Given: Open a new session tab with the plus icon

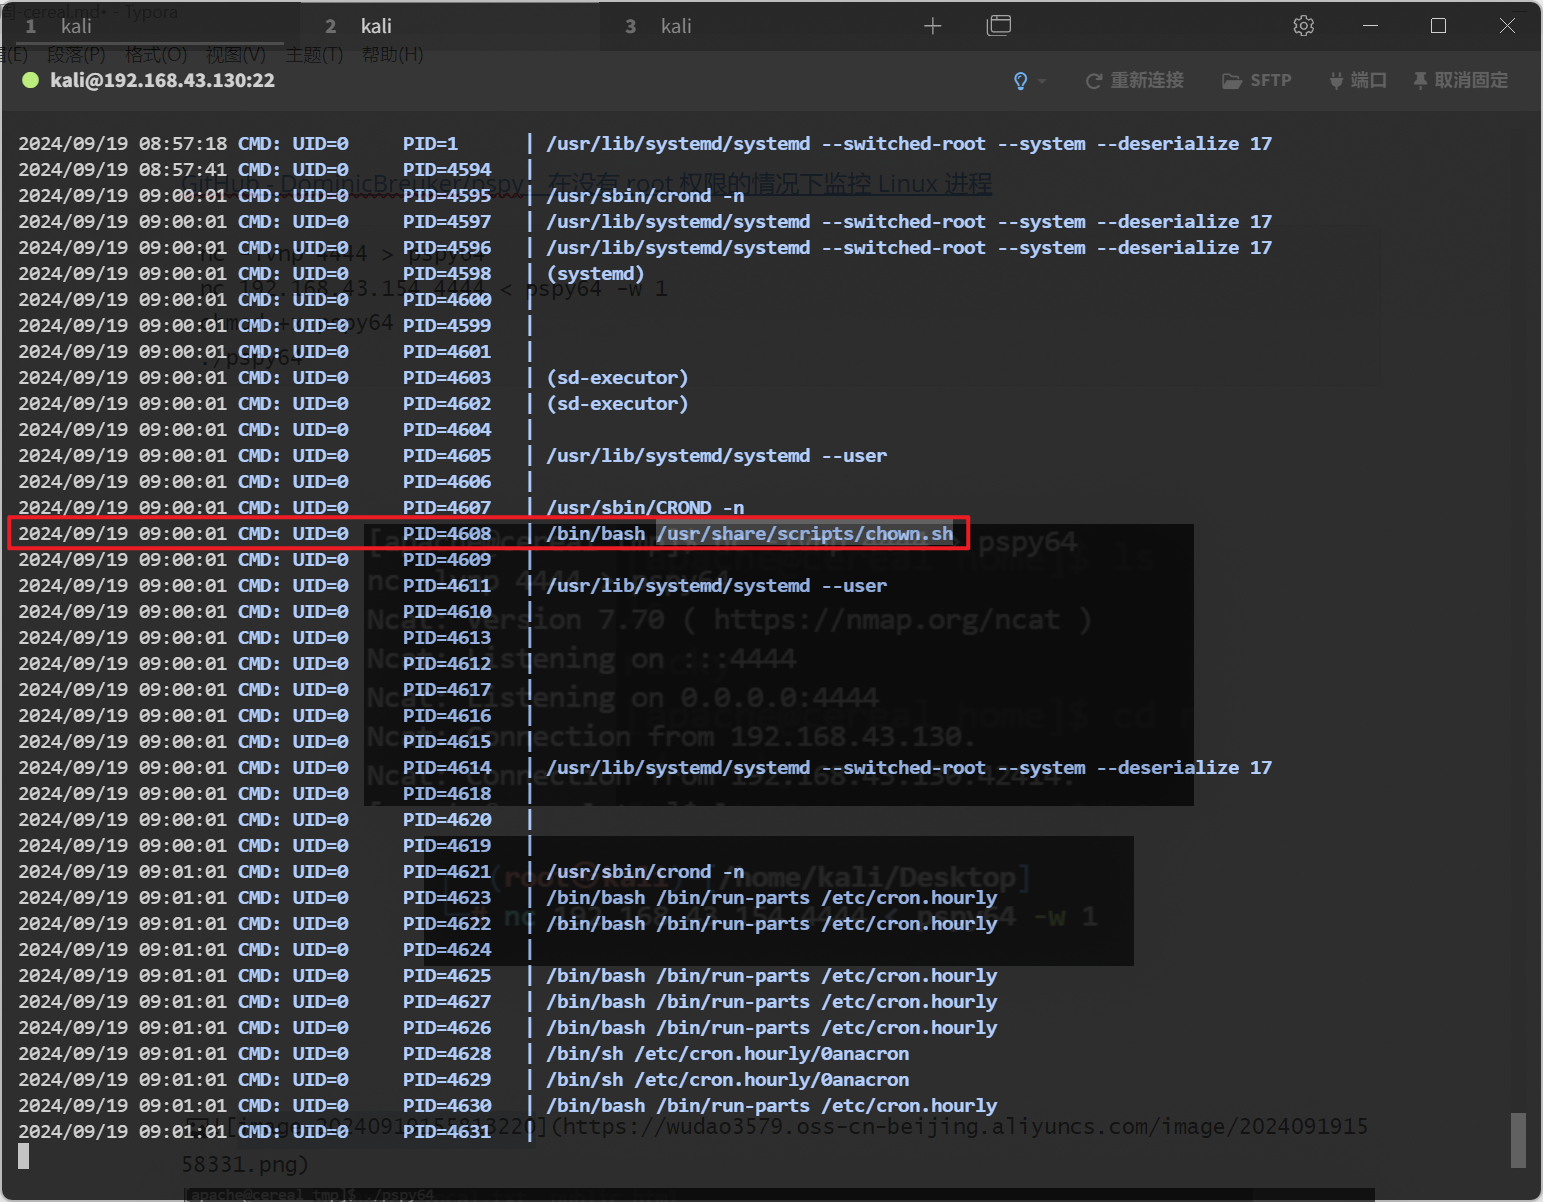Looking at the screenshot, I should 933,26.
